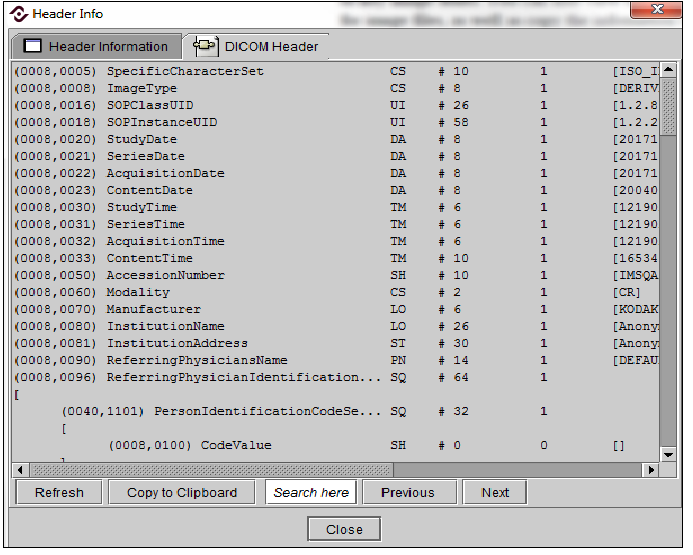This screenshot has width=693, height=555.
Task: Click the Refresh button
Action: (x=59, y=492)
